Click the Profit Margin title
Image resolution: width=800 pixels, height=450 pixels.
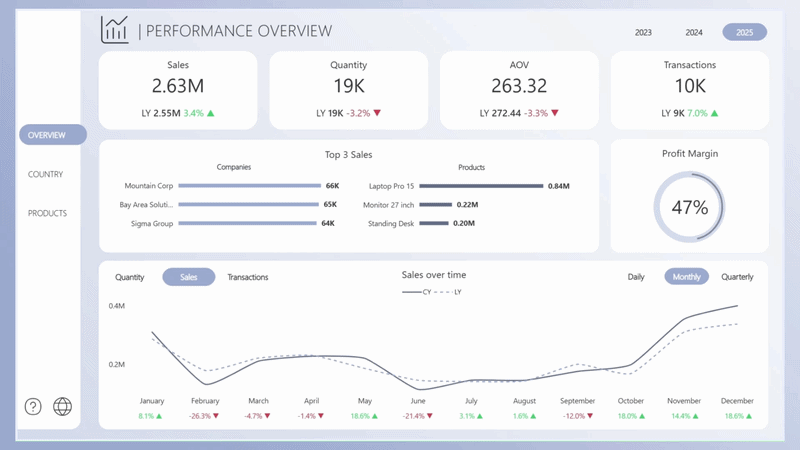[x=690, y=154]
